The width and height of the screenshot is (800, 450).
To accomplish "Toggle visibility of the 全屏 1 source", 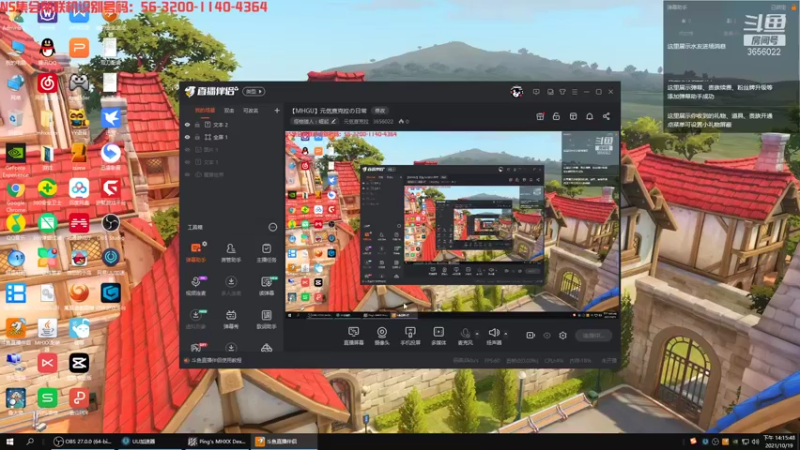I will point(187,137).
